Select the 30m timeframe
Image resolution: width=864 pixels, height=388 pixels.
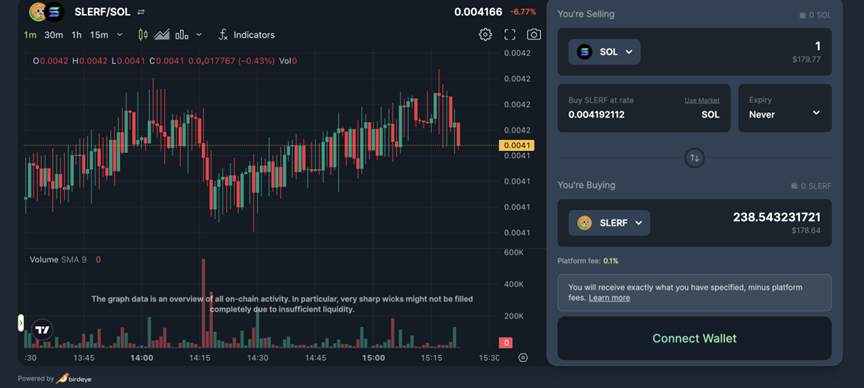(x=53, y=35)
